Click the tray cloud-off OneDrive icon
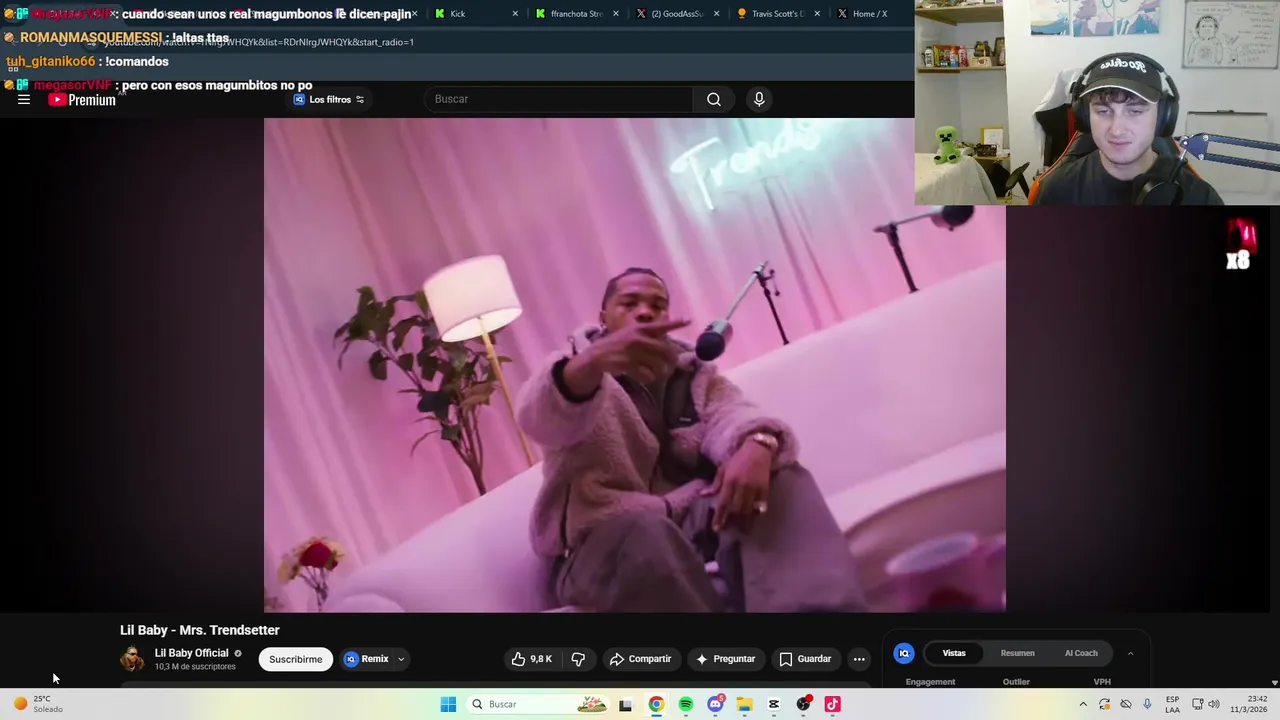1280x720 pixels. pyautogui.click(x=1126, y=704)
